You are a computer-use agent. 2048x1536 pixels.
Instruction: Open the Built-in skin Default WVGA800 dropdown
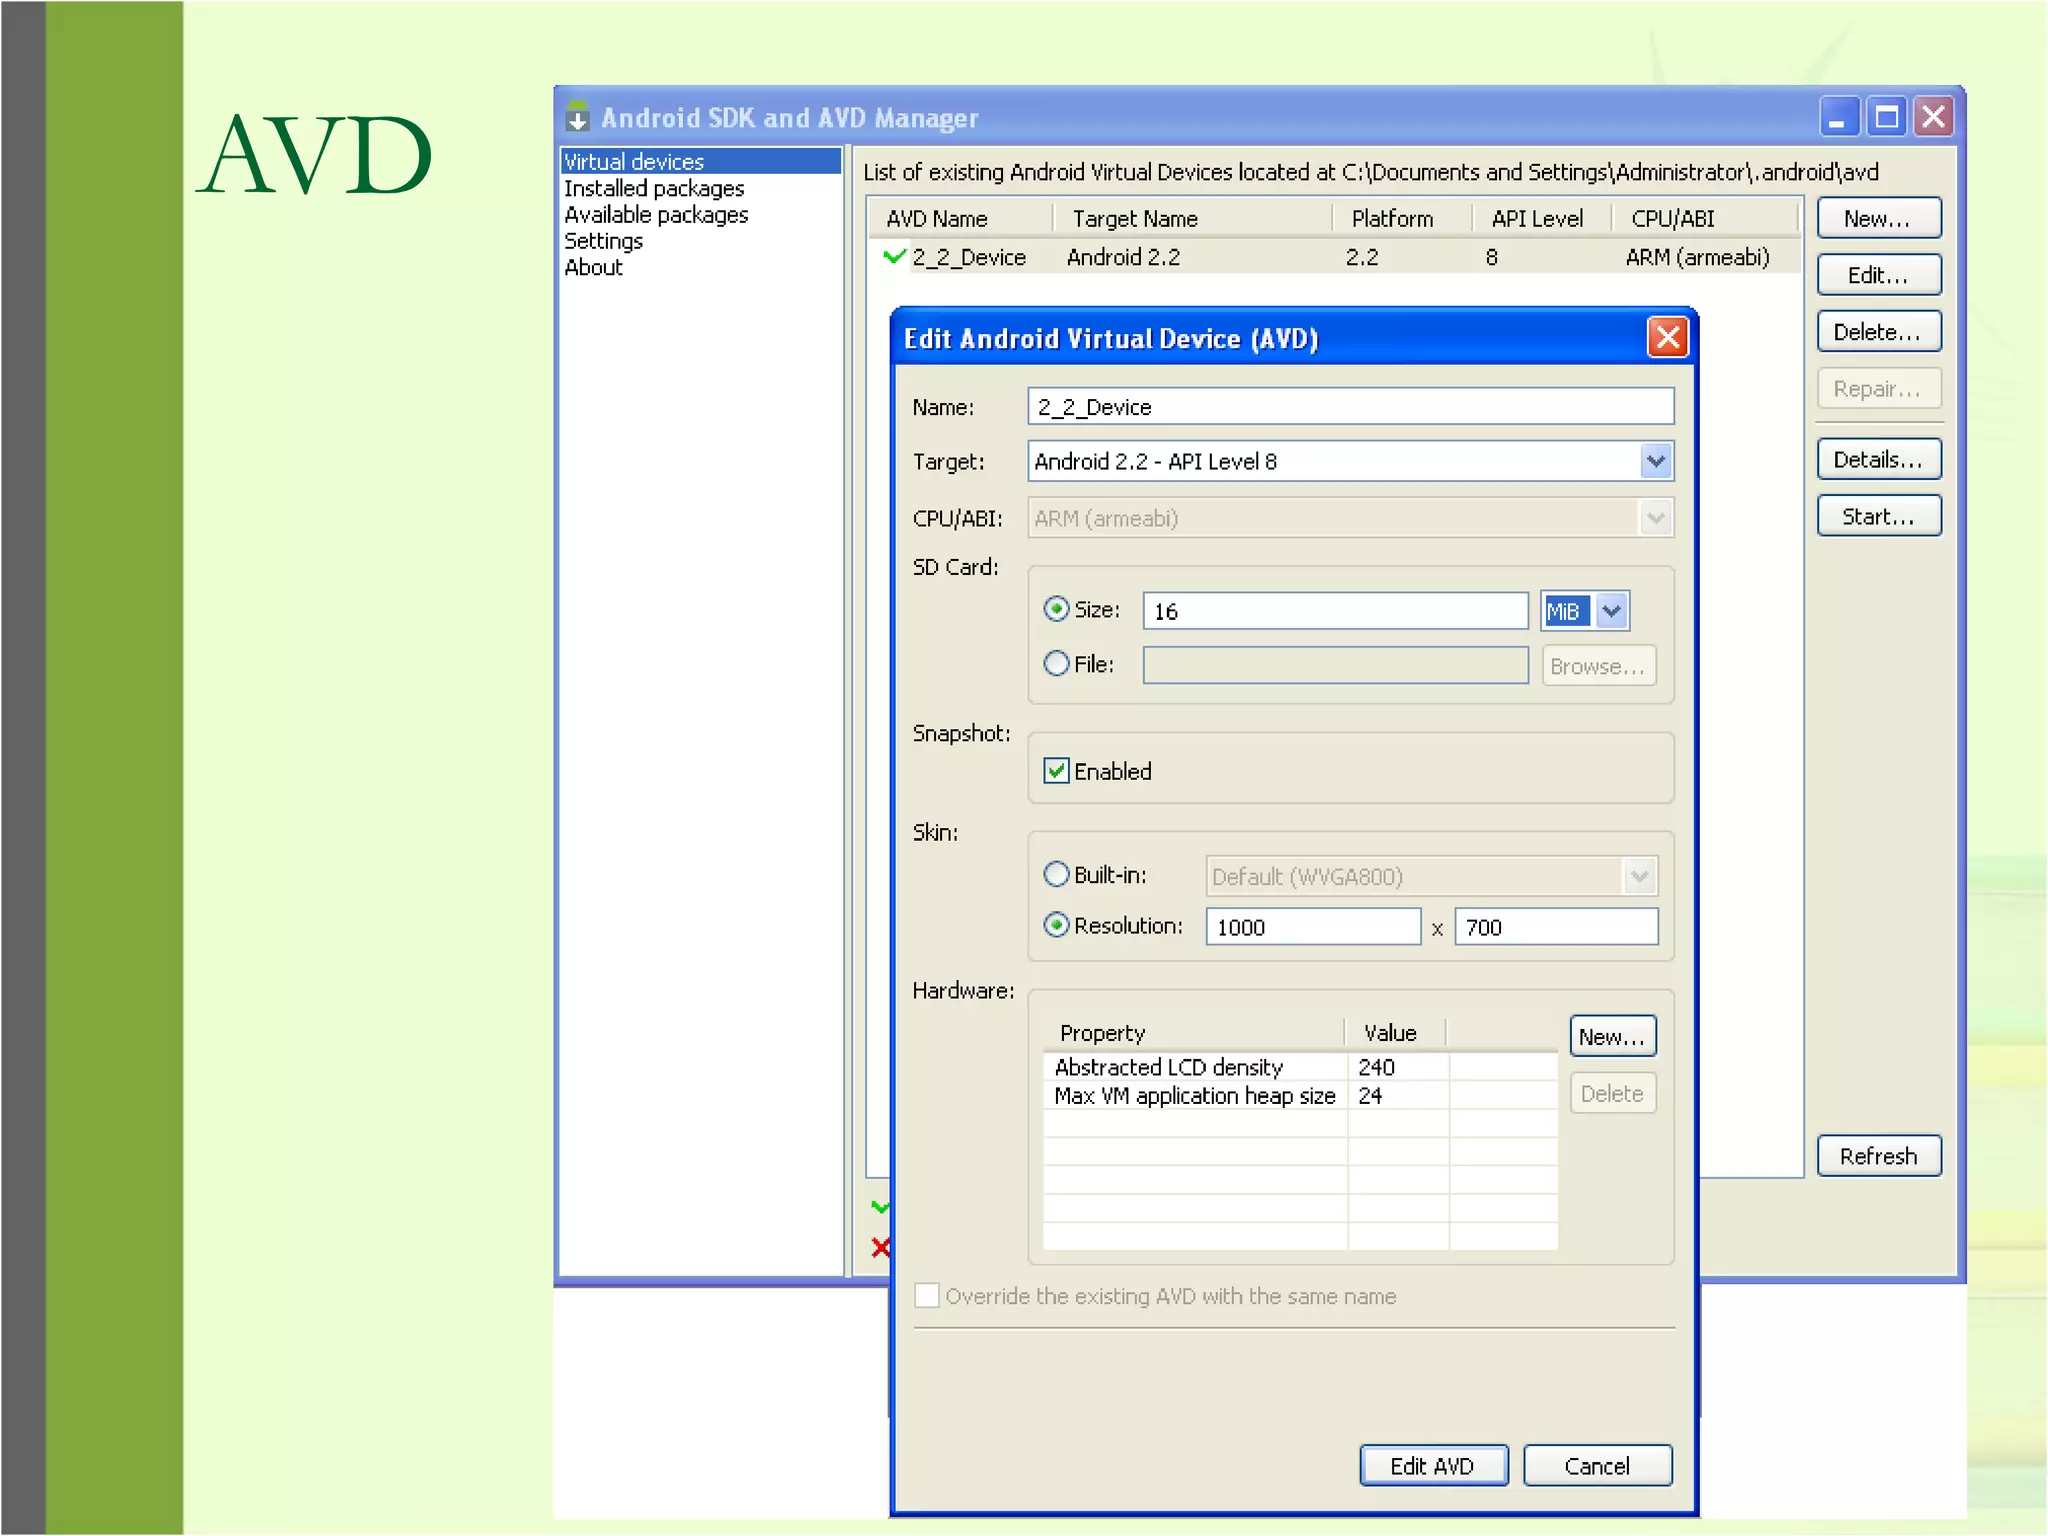(x=1639, y=876)
